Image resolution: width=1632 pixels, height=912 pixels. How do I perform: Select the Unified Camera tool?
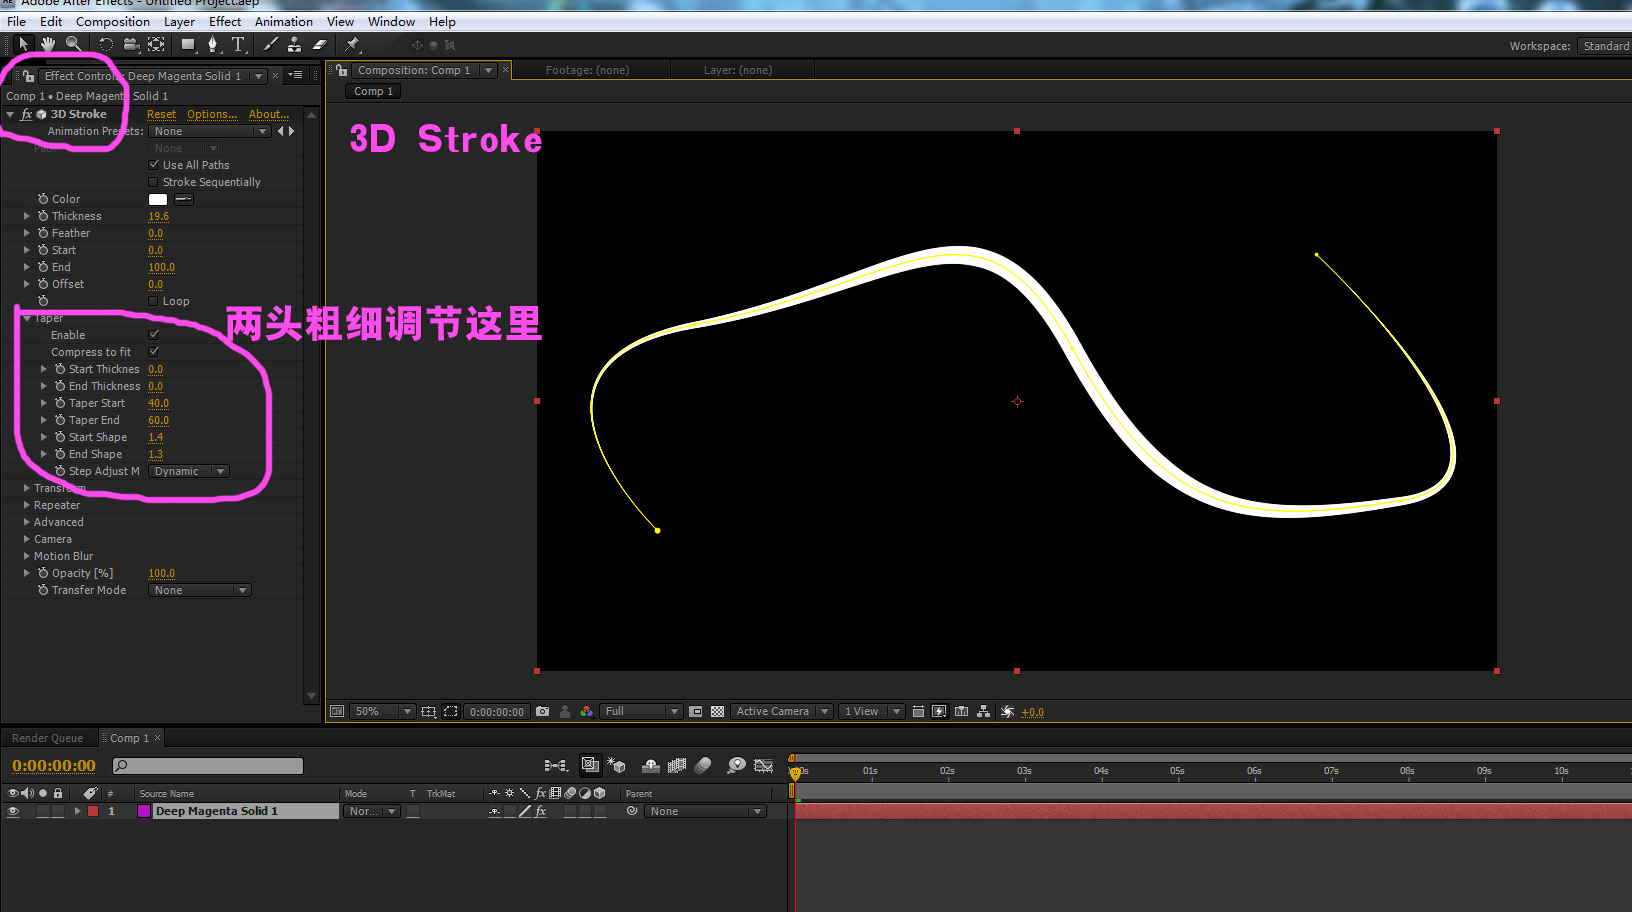coord(131,44)
